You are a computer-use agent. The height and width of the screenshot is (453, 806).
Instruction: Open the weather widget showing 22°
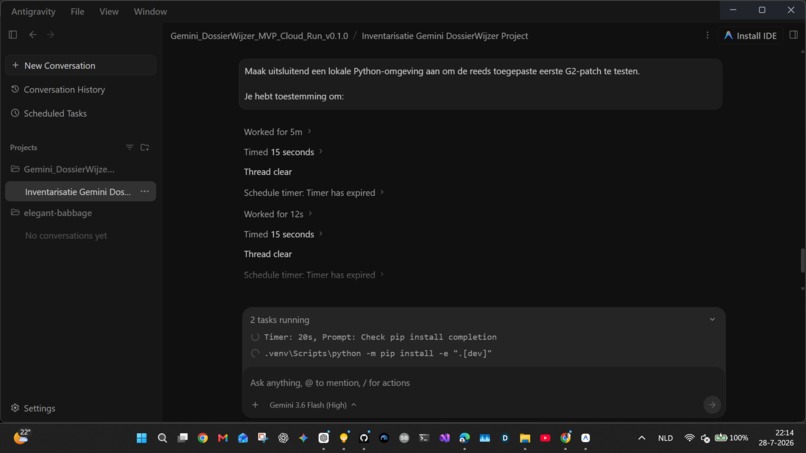(22, 437)
